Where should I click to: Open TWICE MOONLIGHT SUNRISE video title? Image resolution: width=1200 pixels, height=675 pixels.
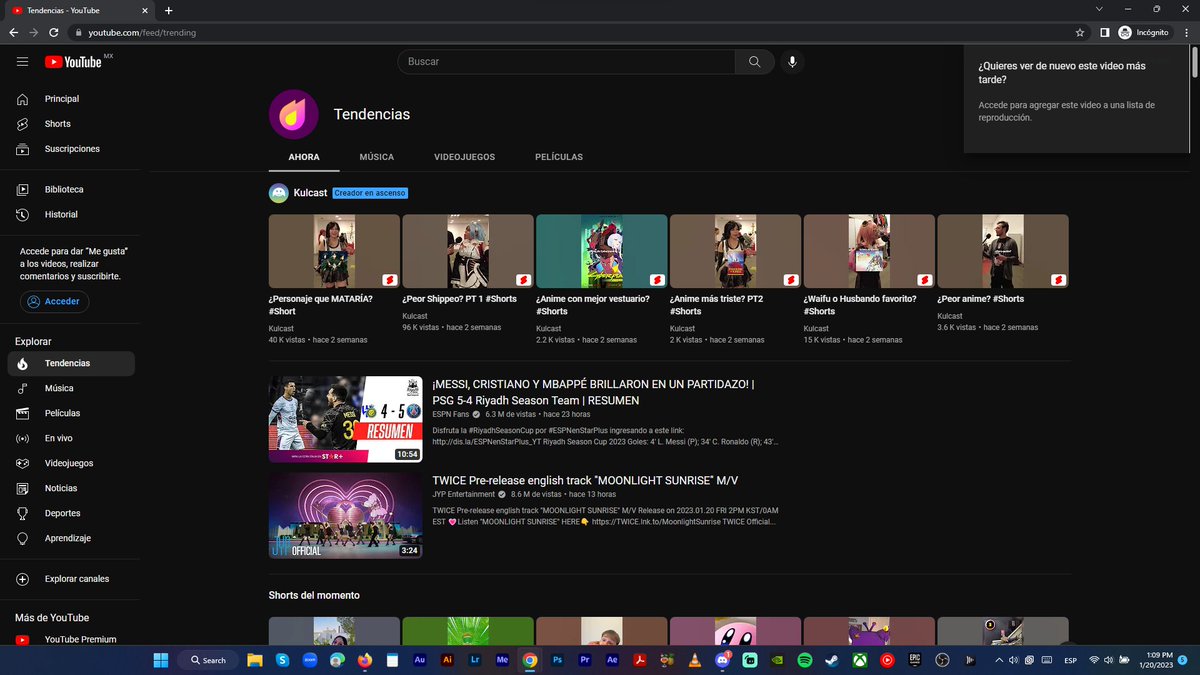(x=585, y=480)
